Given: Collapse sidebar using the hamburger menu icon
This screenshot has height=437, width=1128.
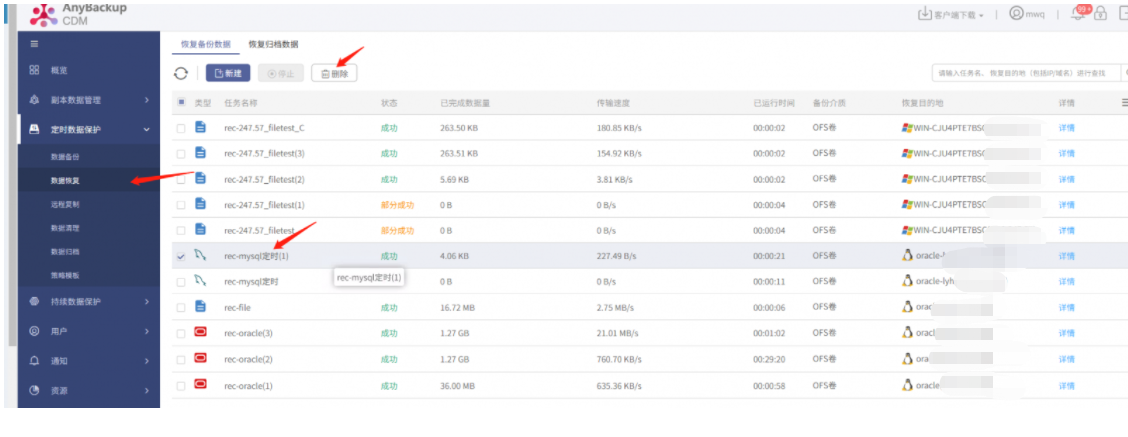Looking at the screenshot, I should pyautogui.click(x=34, y=44).
